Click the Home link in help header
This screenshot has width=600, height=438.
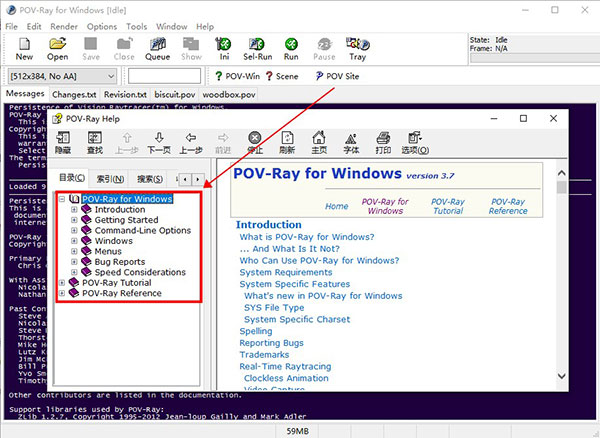coord(337,206)
